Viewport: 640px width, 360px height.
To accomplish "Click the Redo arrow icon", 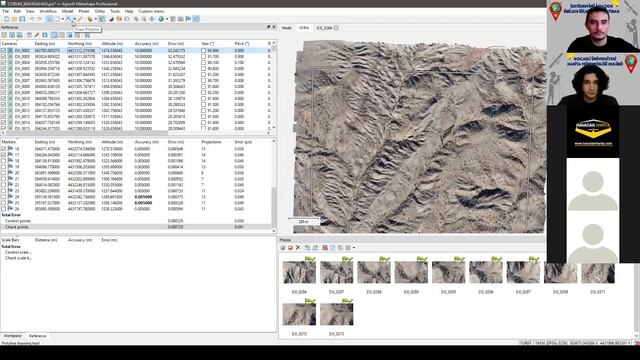I will pyautogui.click(x=40, y=19).
